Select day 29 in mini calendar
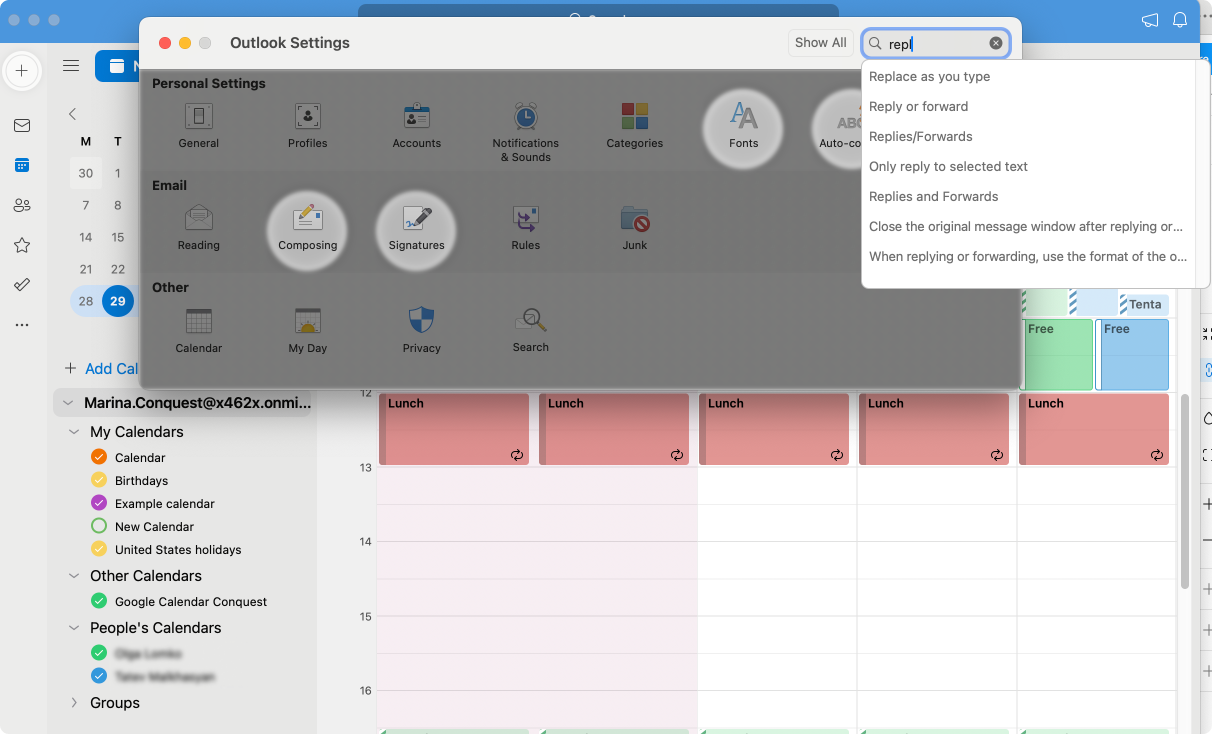Screen dimensions: 1212x734 tap(118, 301)
